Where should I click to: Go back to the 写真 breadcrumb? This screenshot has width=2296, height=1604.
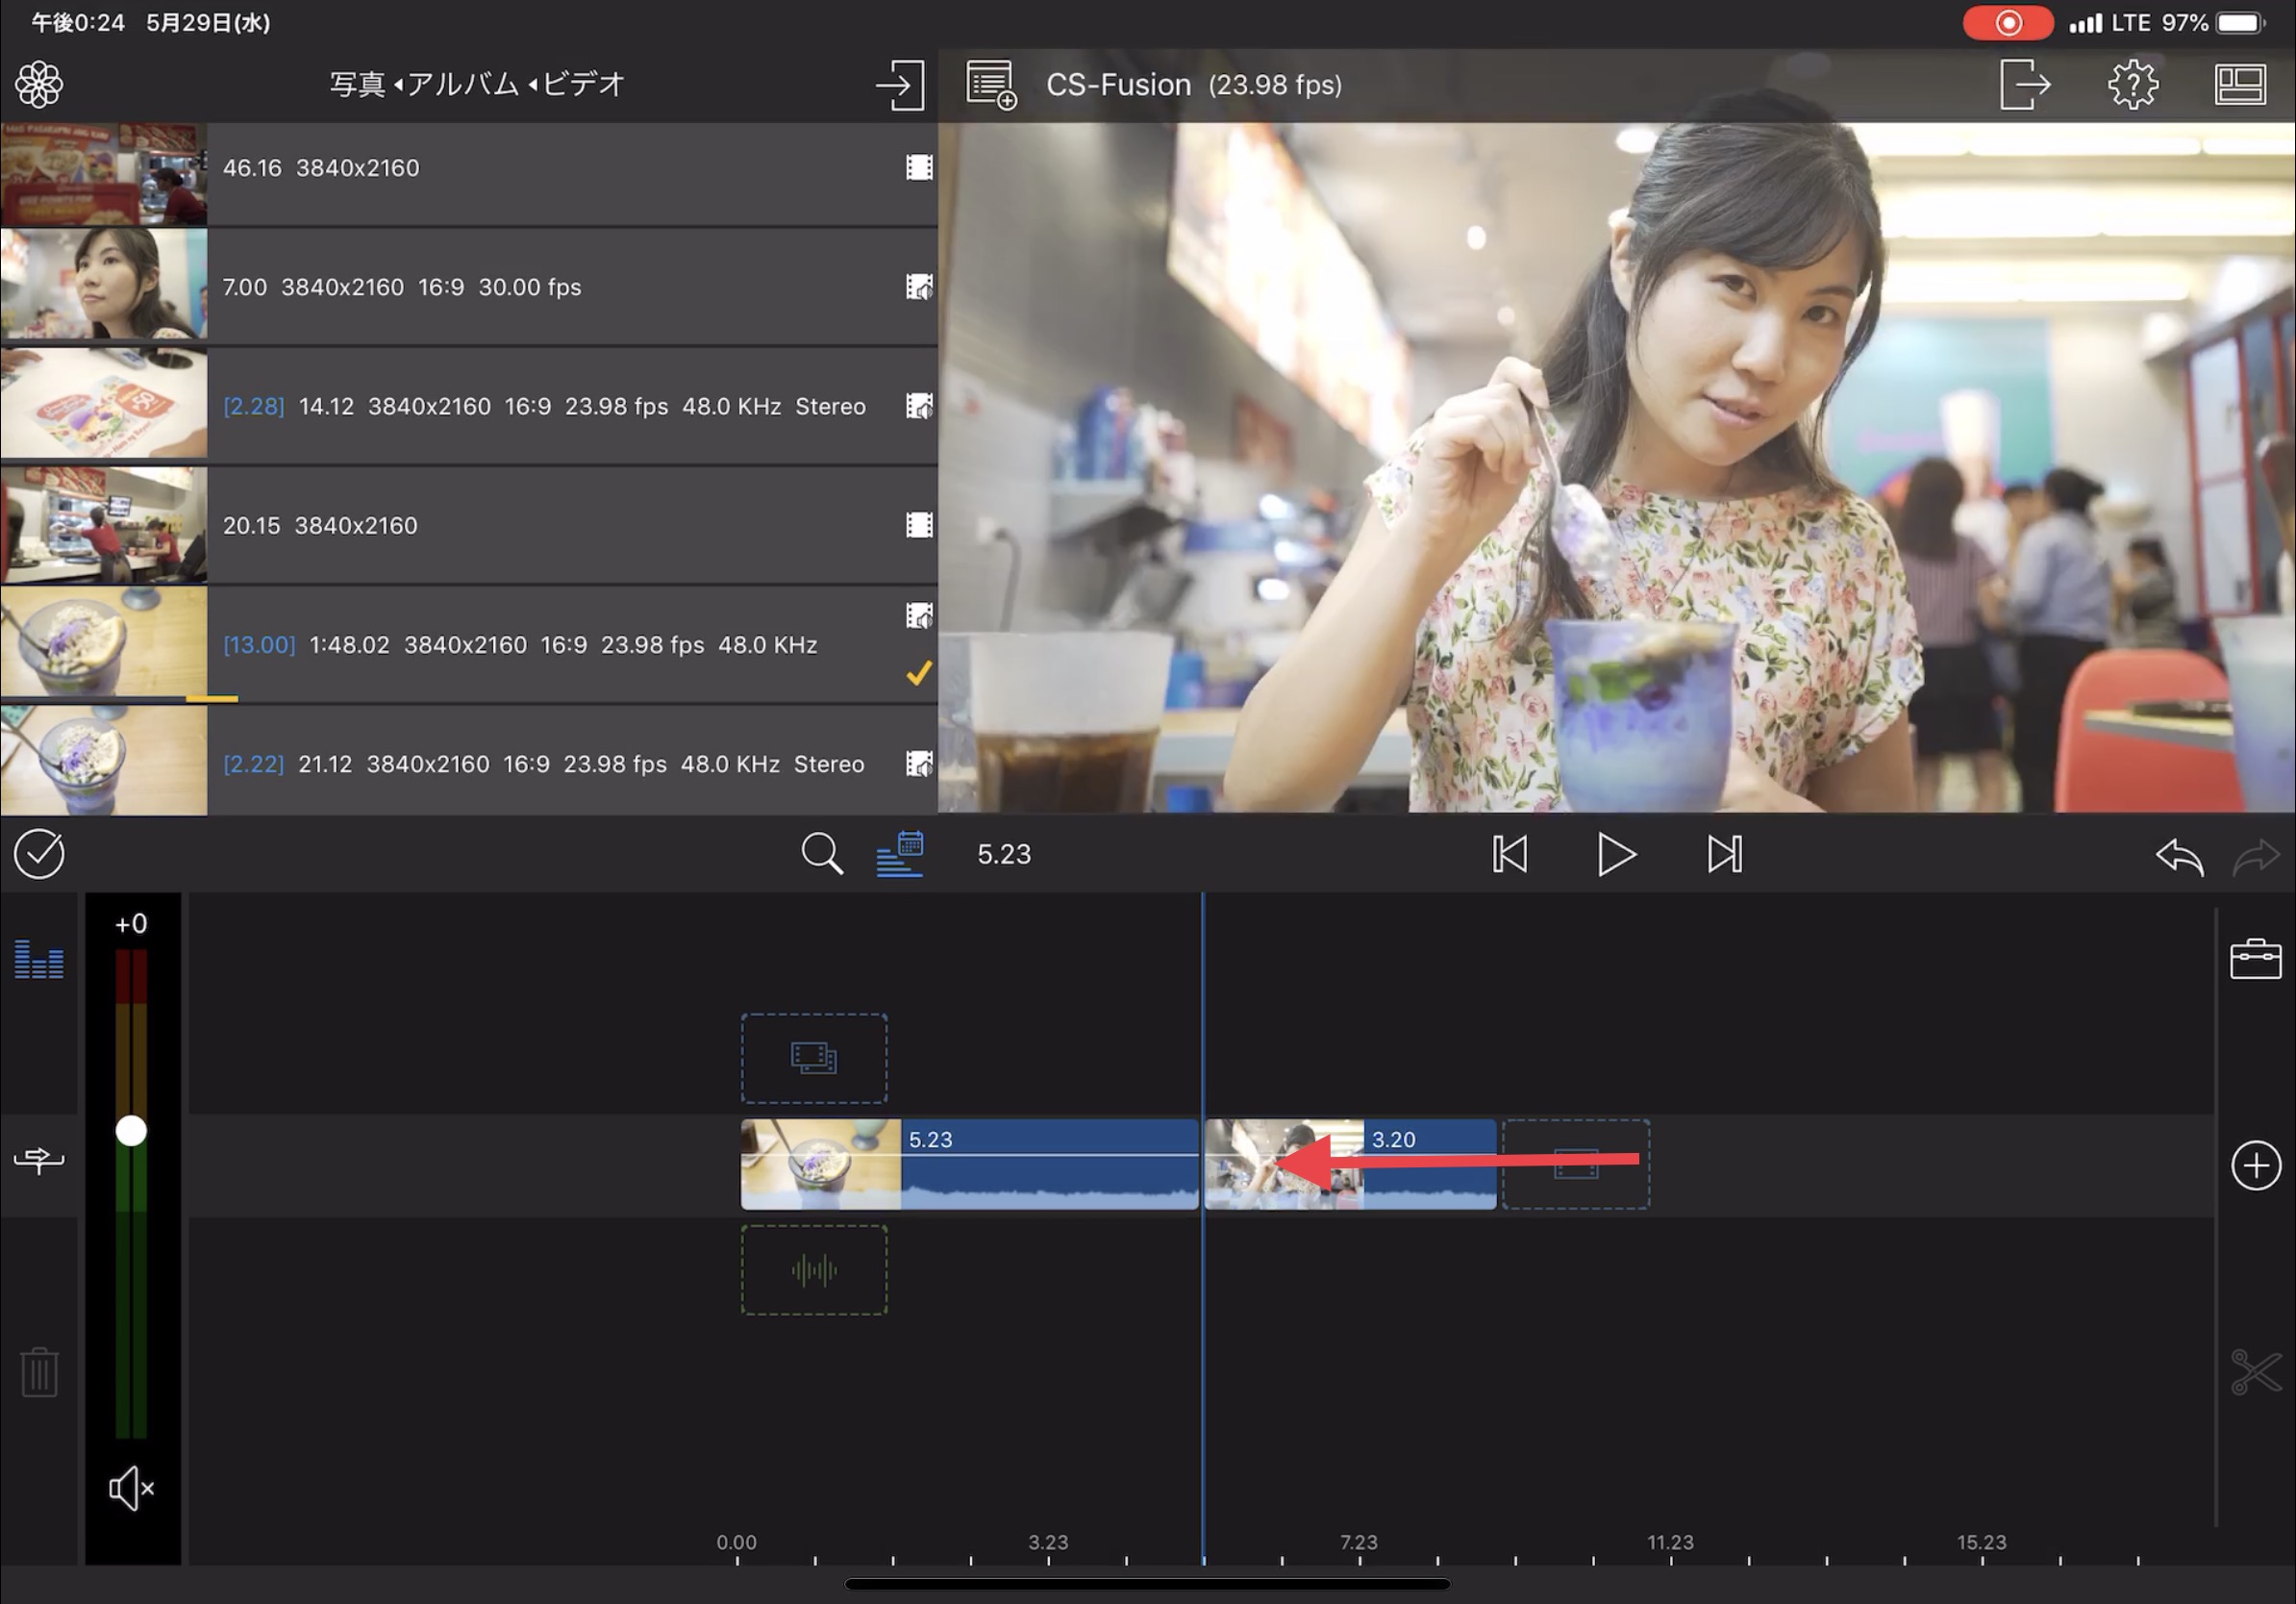pos(357,85)
